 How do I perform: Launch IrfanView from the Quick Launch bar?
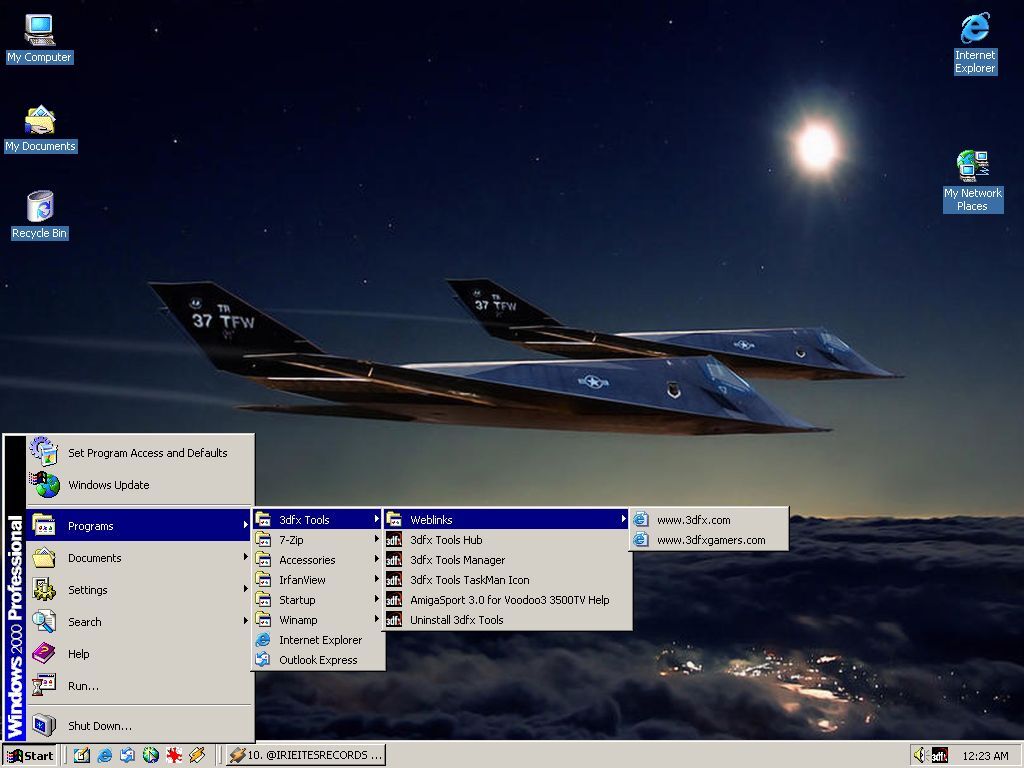tap(174, 755)
